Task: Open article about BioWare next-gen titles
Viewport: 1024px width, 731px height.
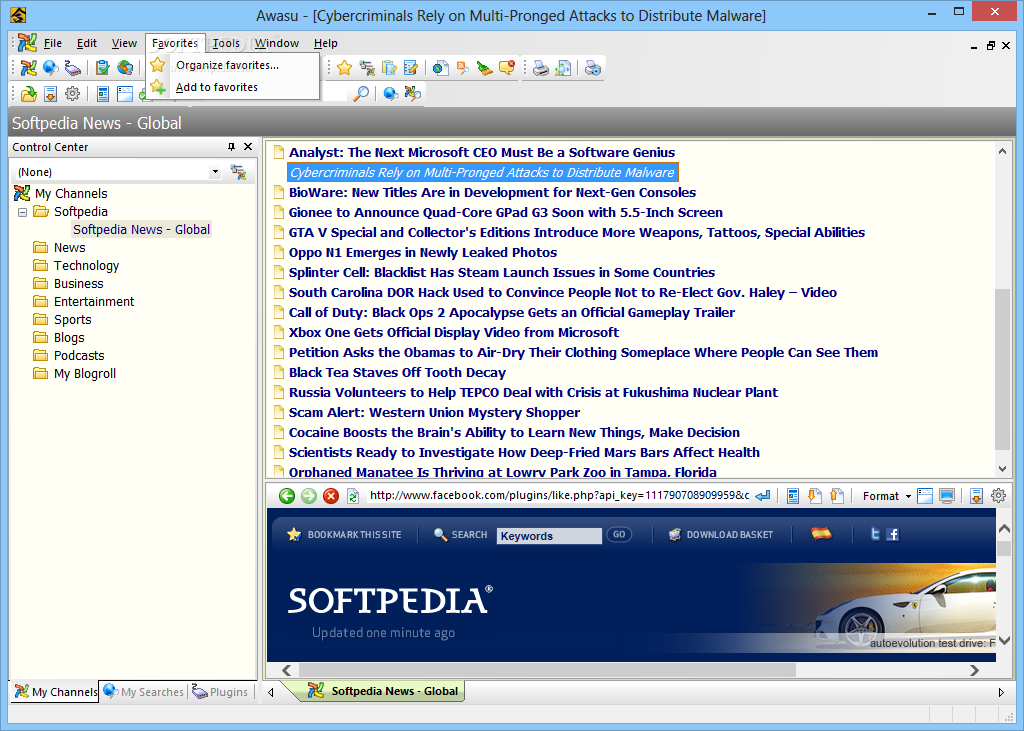Action: (492, 192)
